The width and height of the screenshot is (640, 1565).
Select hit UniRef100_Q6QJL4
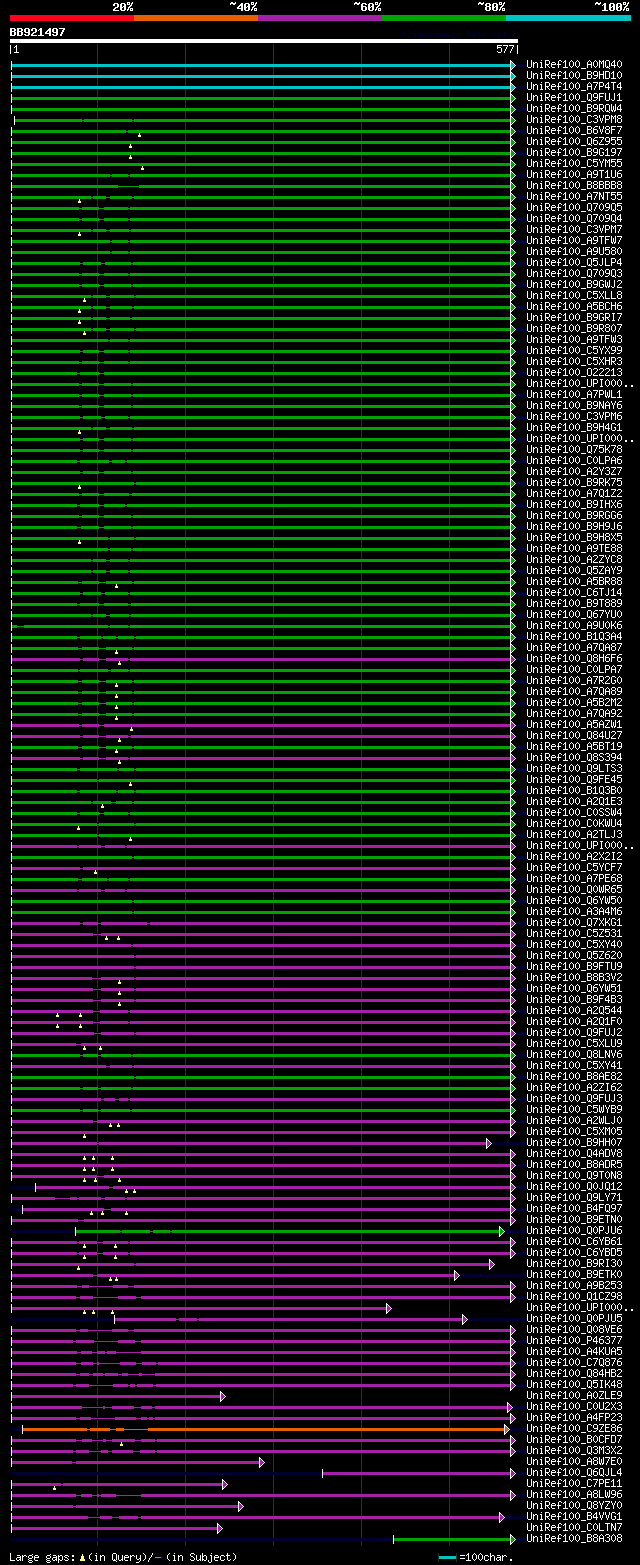[574, 1473]
